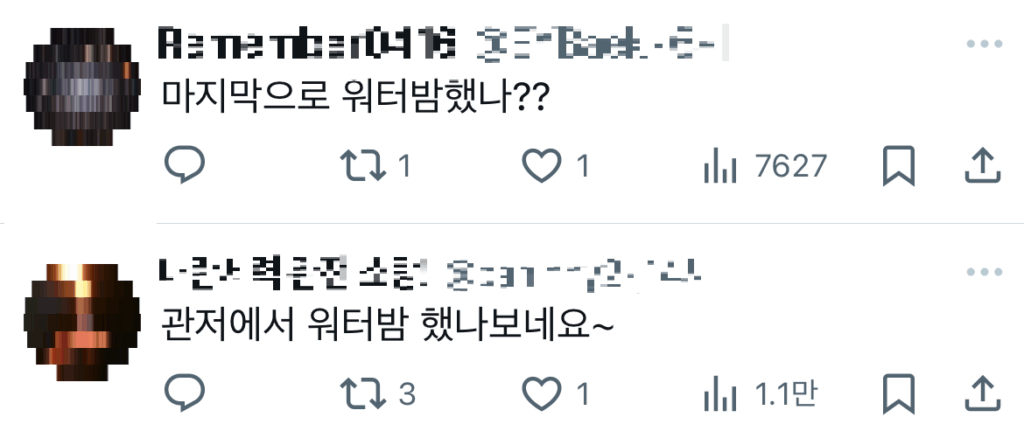
Task: Open more options for first tweet
Action: click(984, 44)
